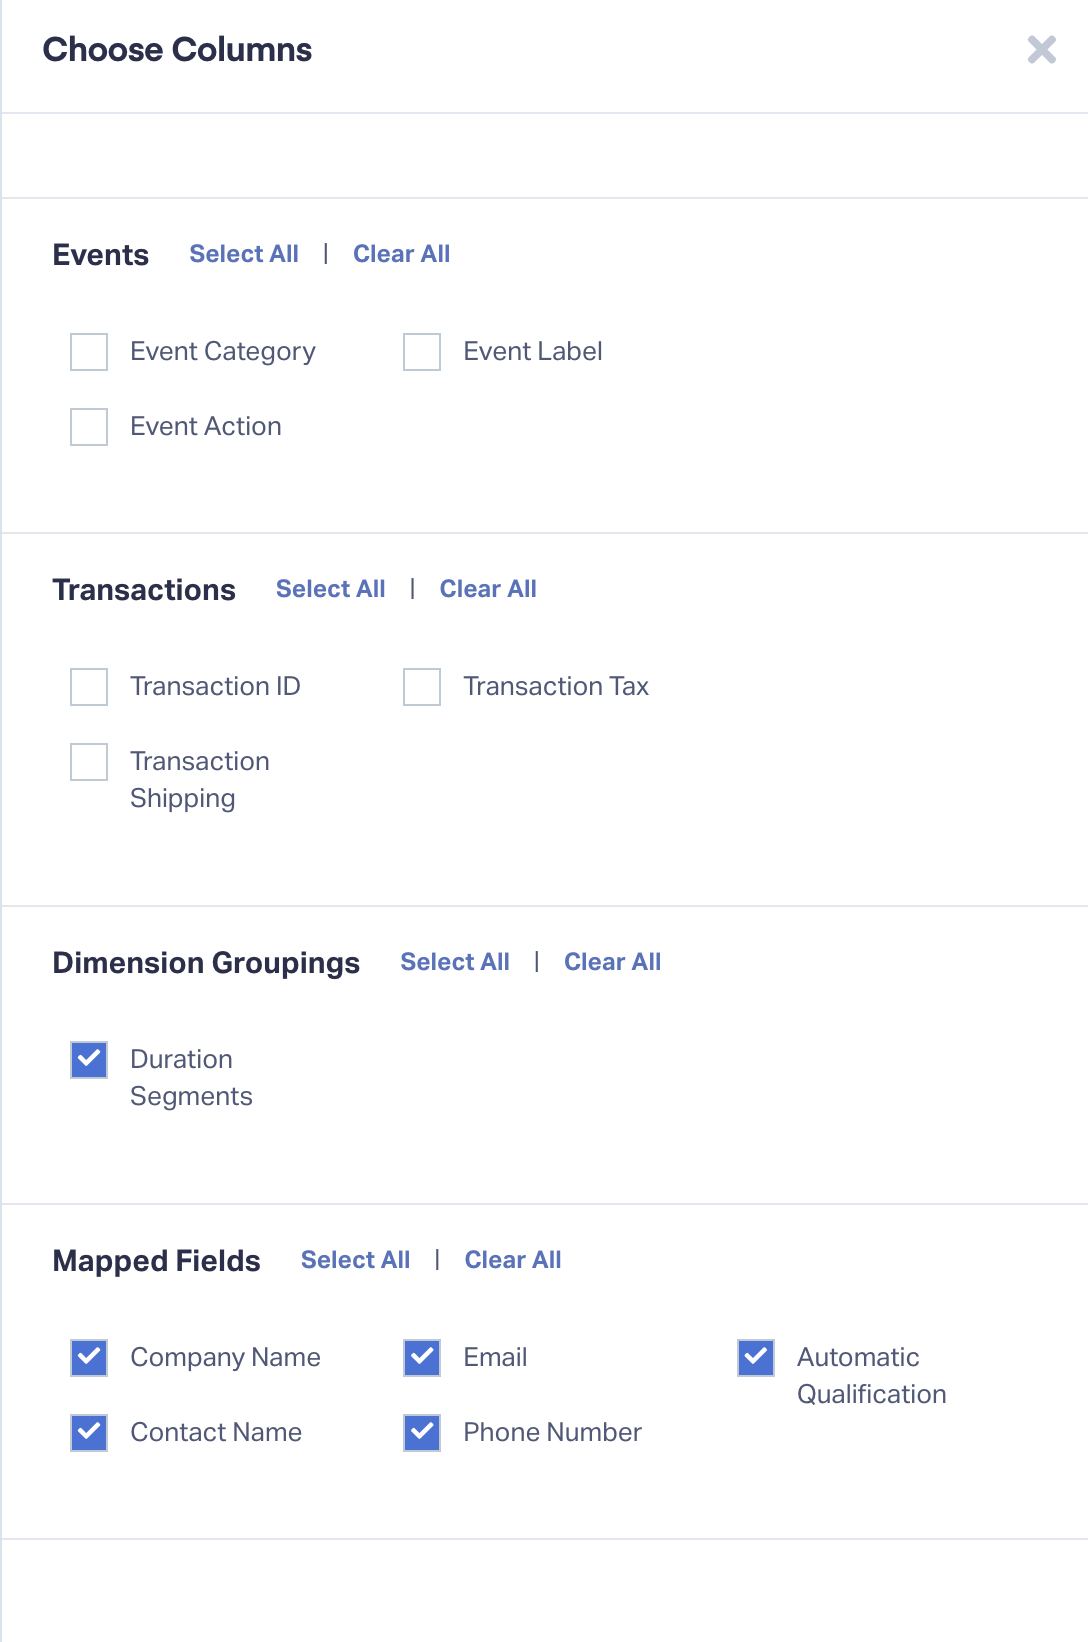This screenshot has width=1088, height=1642.
Task: Clear All in Transactions section
Action: coord(488,589)
